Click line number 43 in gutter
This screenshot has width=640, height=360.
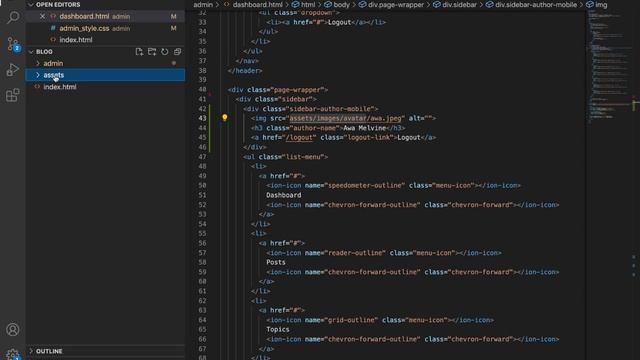click(202, 118)
